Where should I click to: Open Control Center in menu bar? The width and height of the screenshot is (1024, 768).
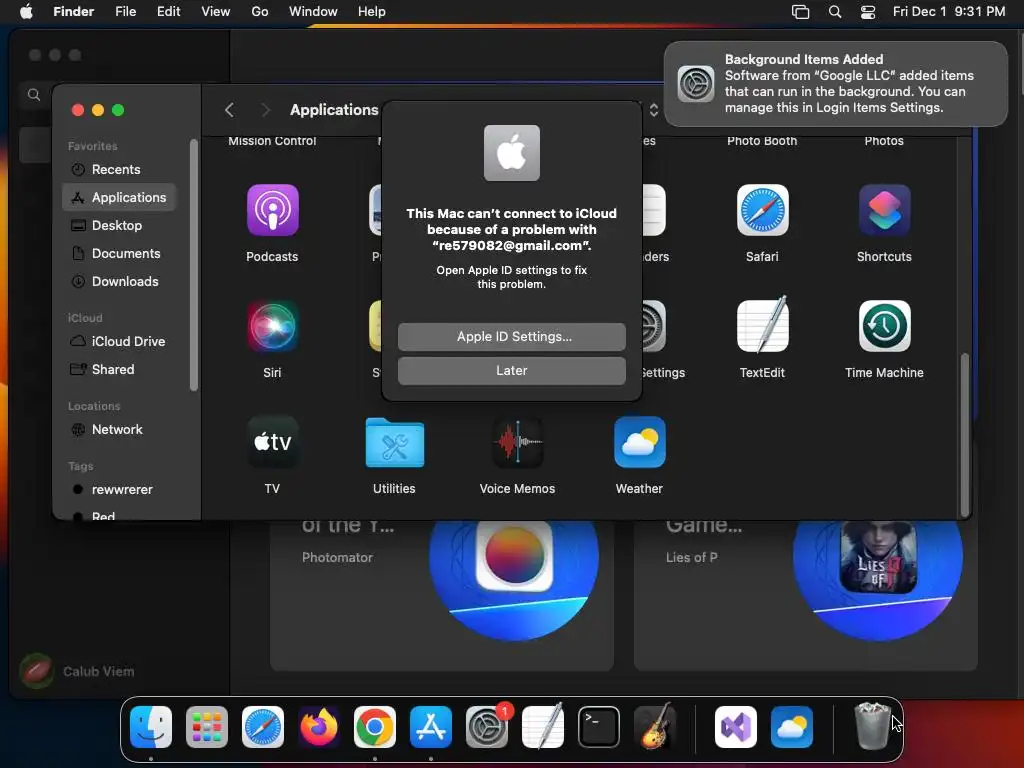pos(868,12)
